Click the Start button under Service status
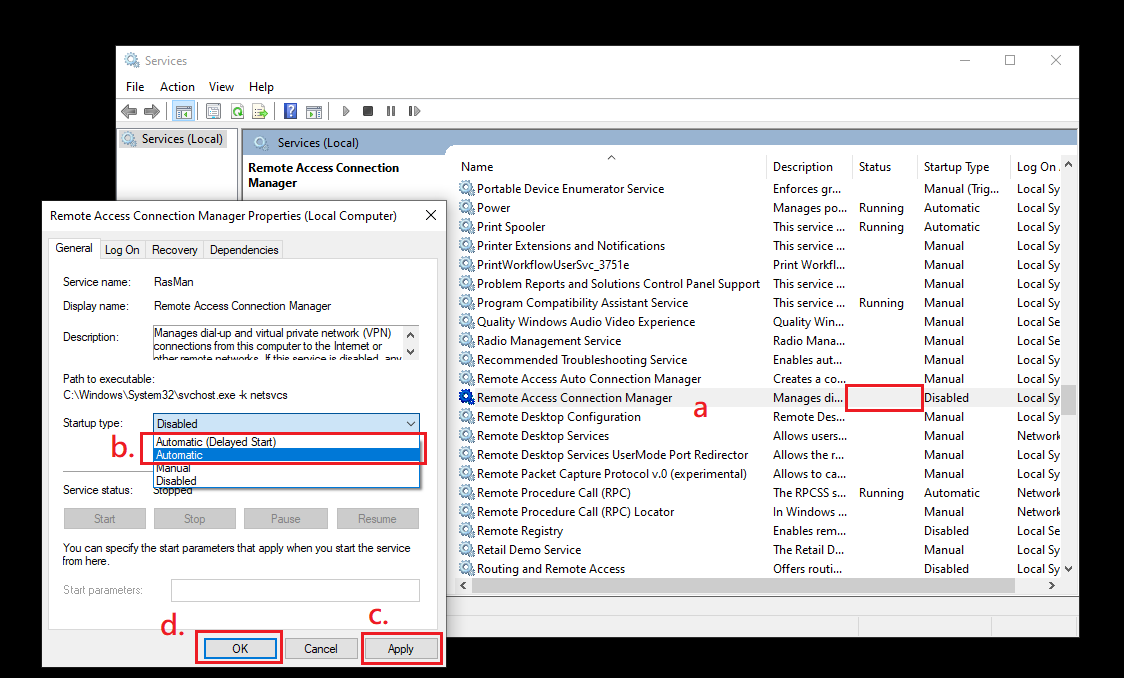The image size is (1124, 678). tap(105, 519)
